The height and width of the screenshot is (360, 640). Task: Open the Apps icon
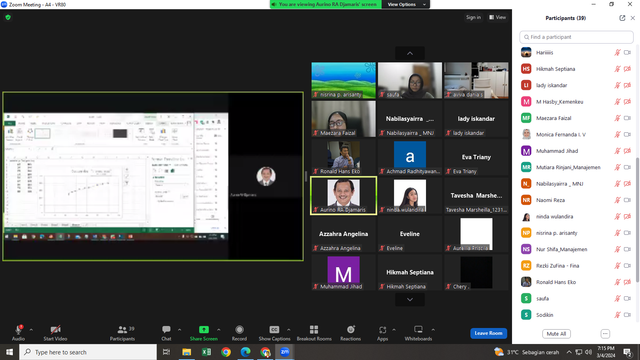382,329
